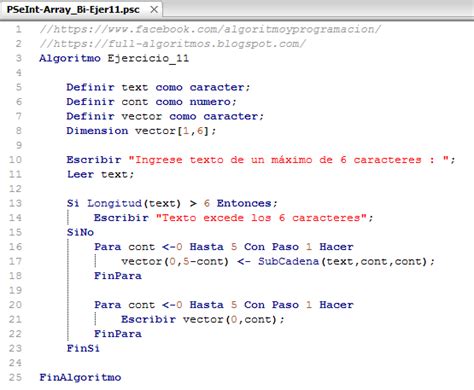Click 'Definir cont como numero;' line
The width and height of the screenshot is (474, 390).
[151, 102]
